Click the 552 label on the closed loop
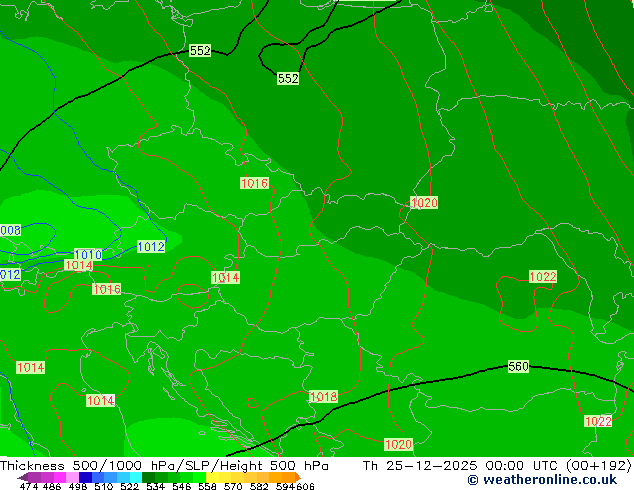The image size is (634, 490). [288, 78]
